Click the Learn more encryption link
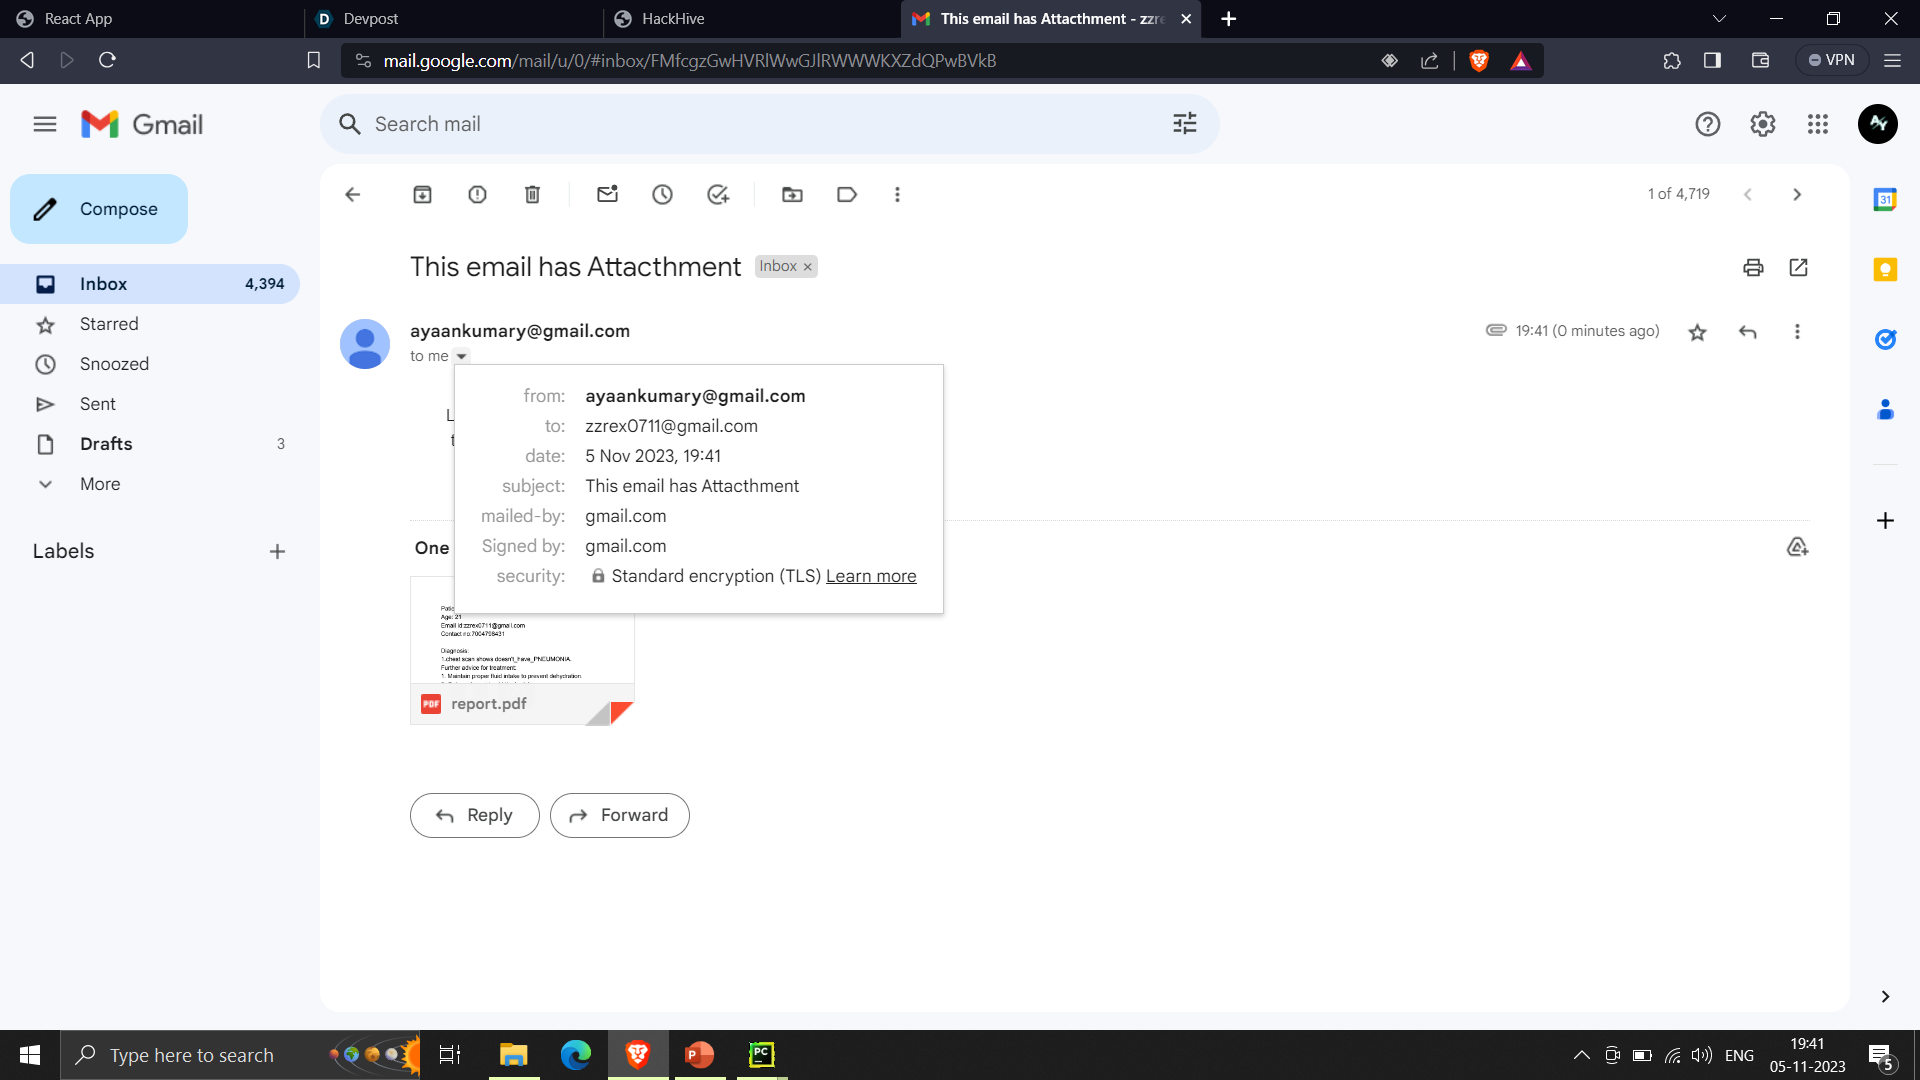The height and width of the screenshot is (1080, 1920). [870, 576]
